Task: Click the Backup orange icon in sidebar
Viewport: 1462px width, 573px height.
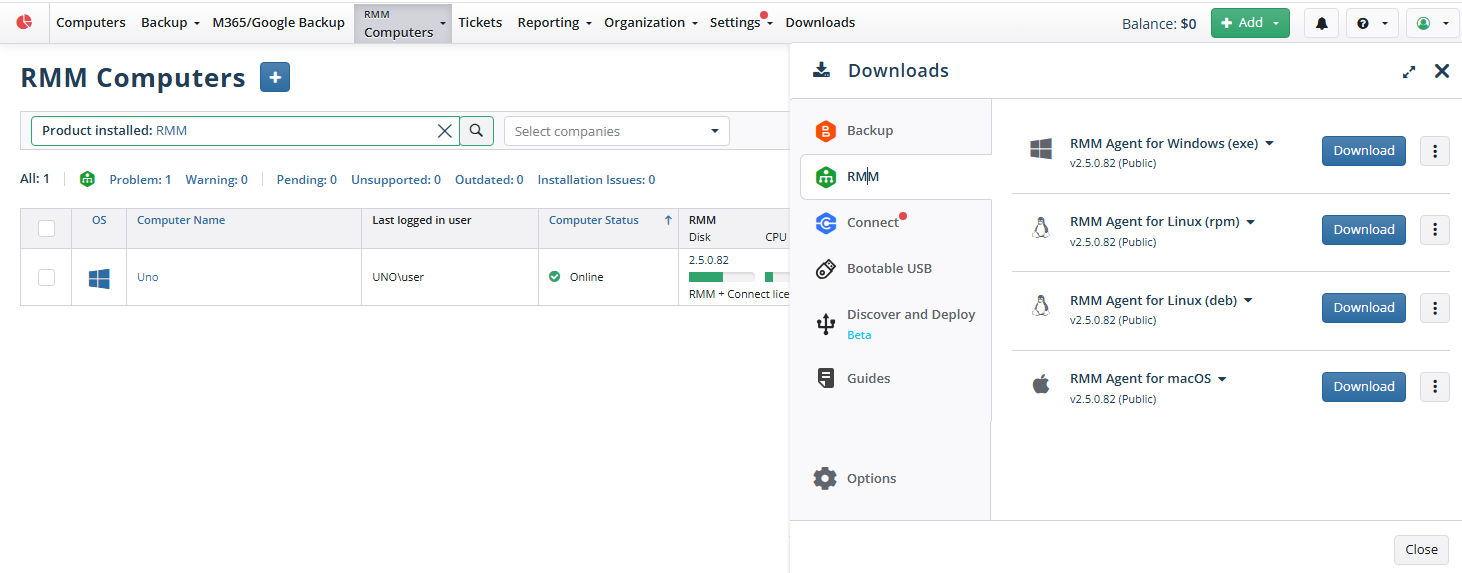Action: tap(825, 131)
